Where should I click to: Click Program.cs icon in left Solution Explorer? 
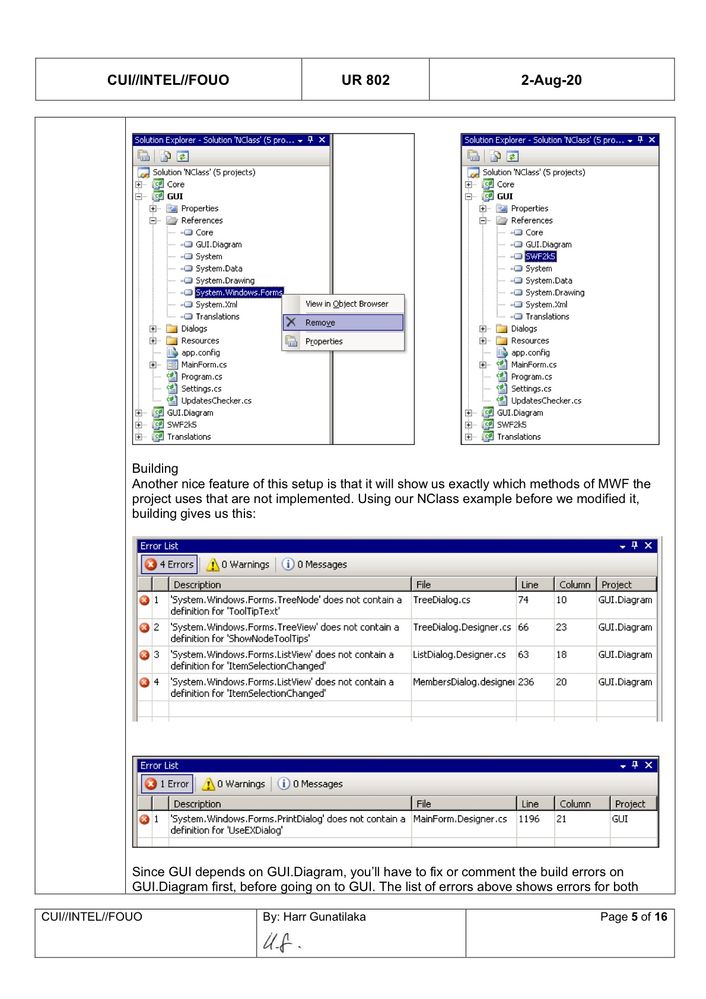pos(172,377)
